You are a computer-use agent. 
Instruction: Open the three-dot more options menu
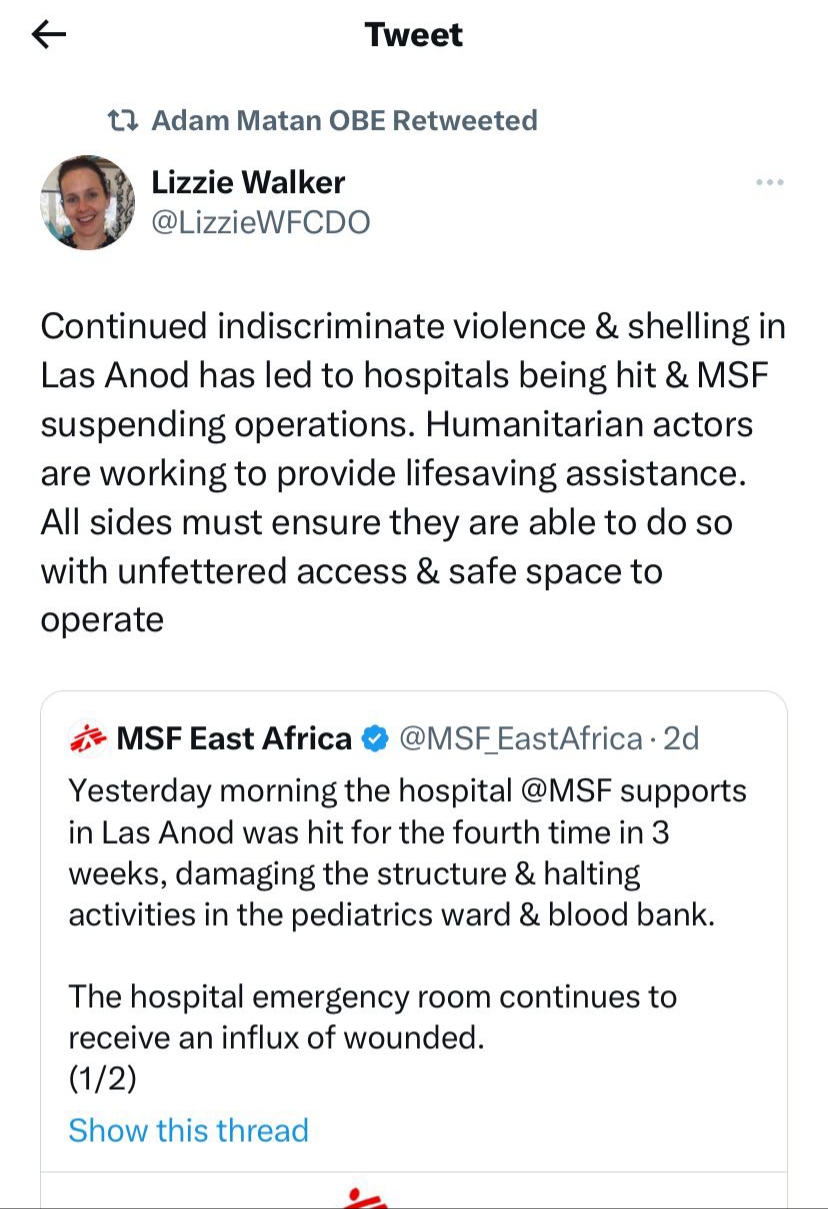coord(769,183)
